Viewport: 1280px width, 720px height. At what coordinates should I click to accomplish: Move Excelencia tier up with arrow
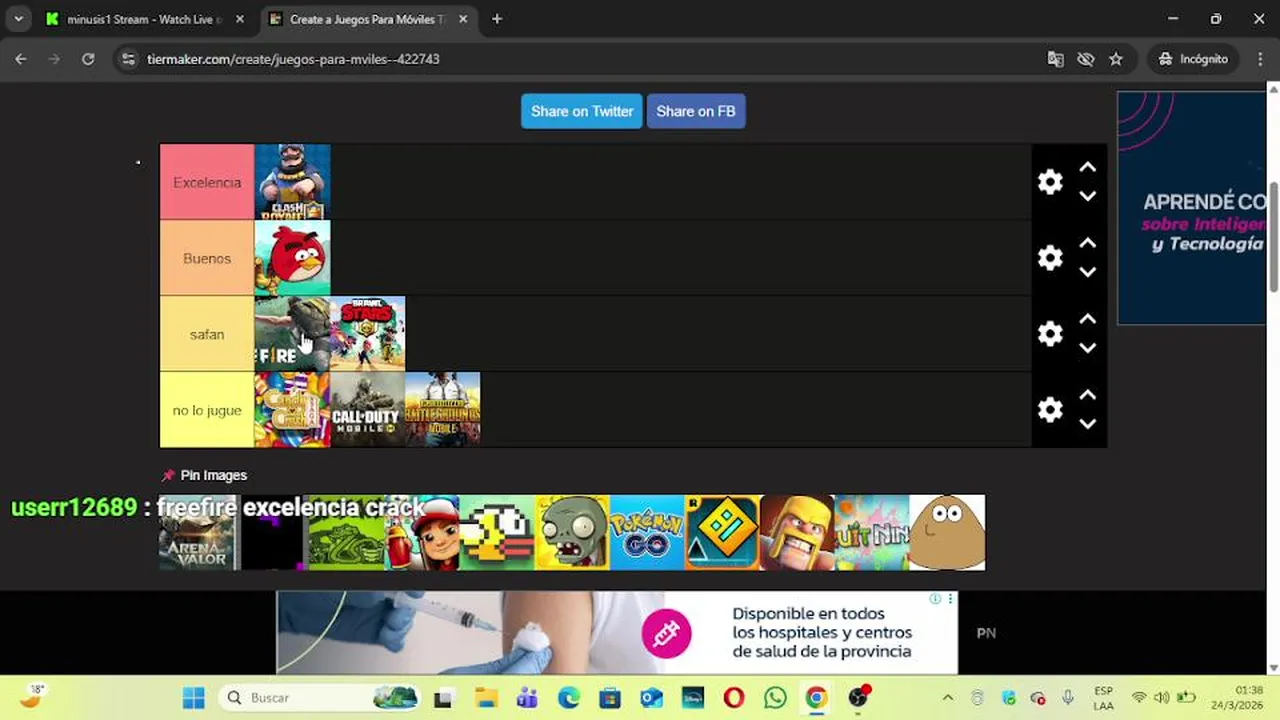(x=1088, y=168)
